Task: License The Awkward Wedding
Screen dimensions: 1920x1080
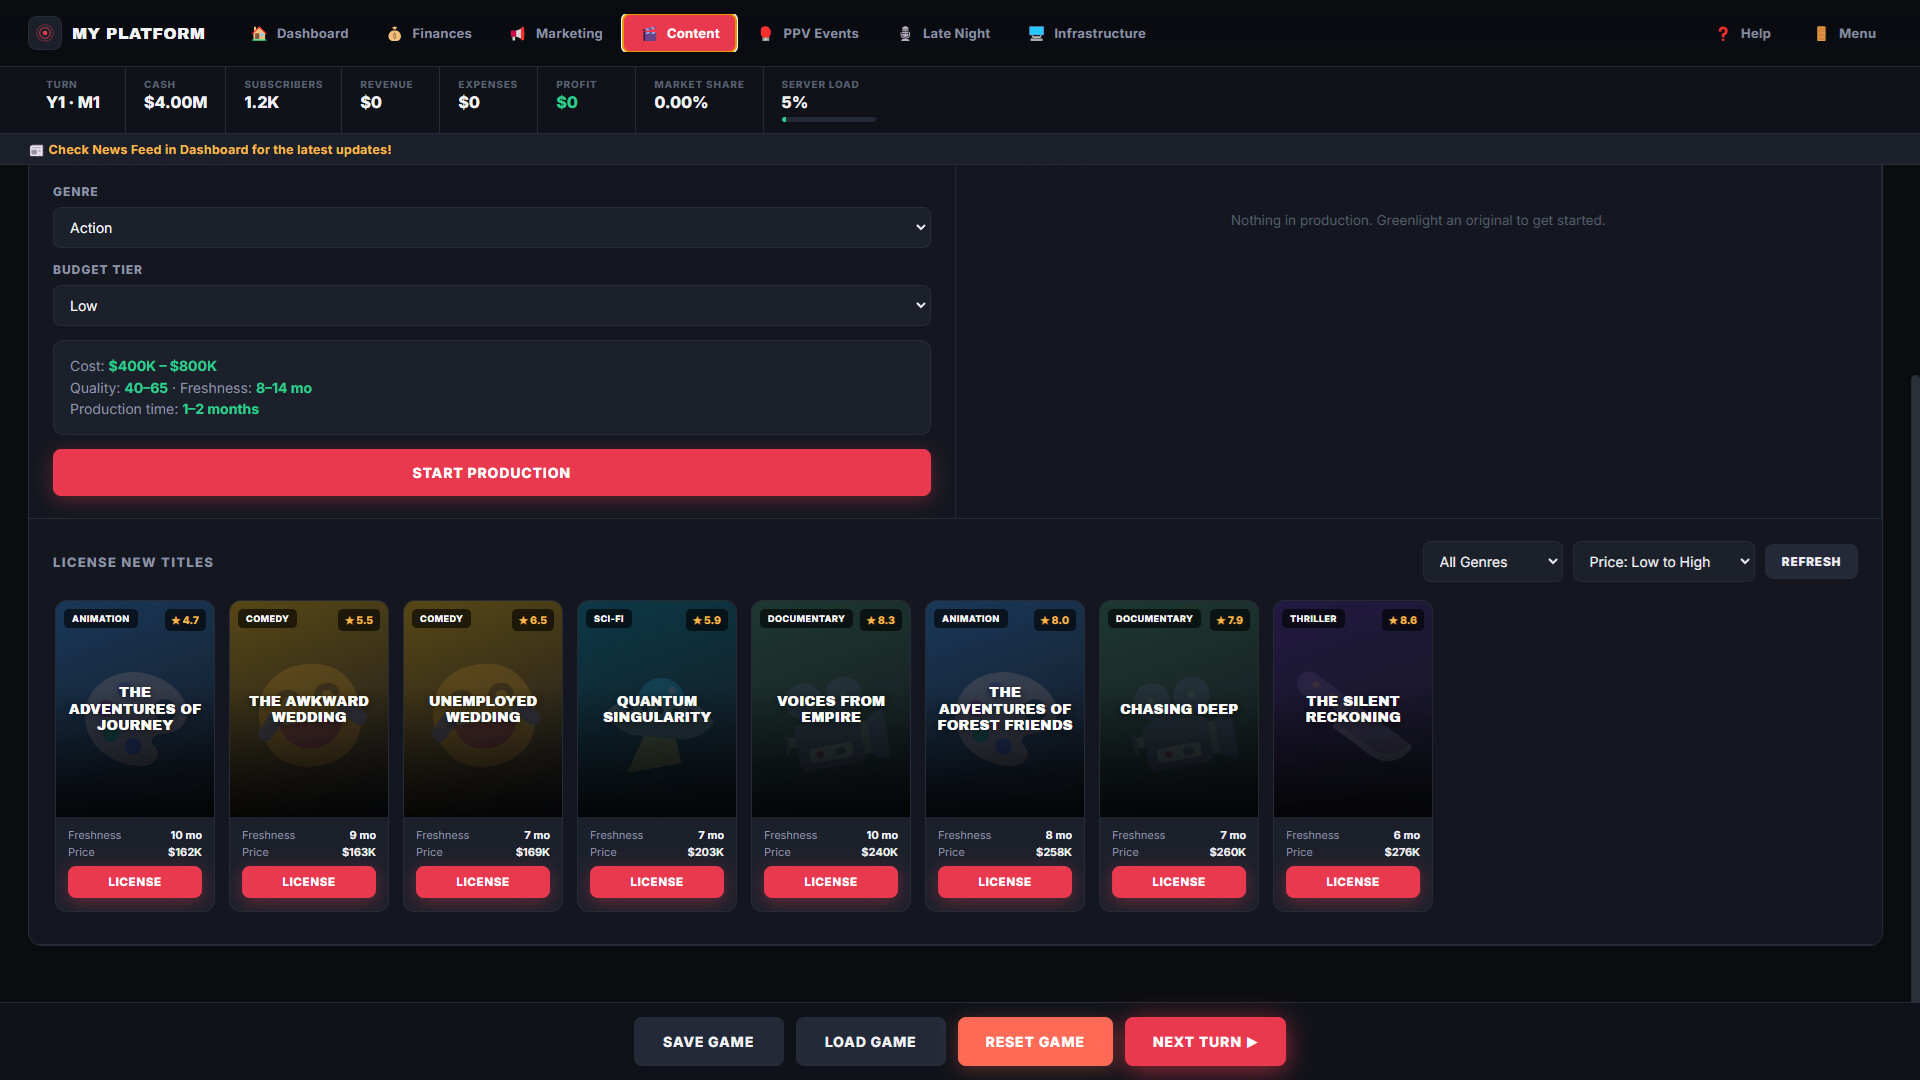Action: pyautogui.click(x=309, y=882)
